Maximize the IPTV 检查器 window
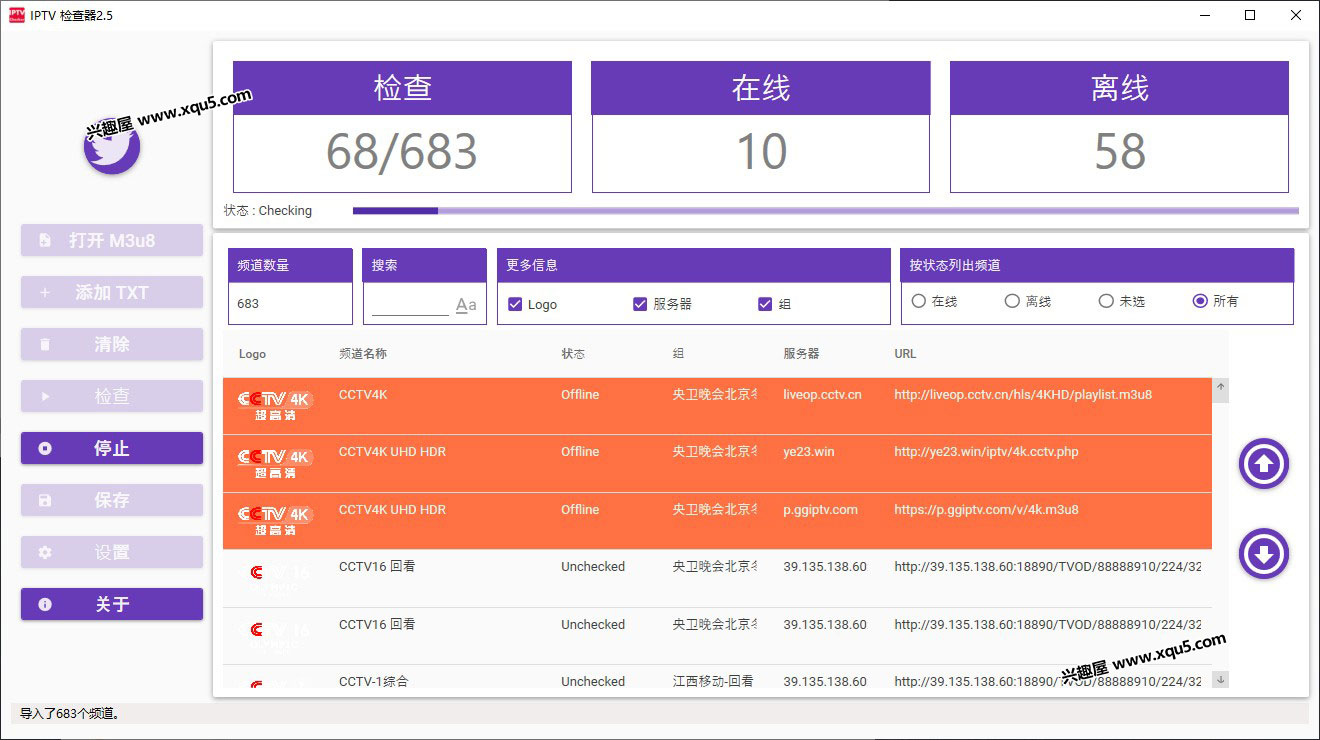Screen dimensions: 1320x740 (x=1250, y=15)
